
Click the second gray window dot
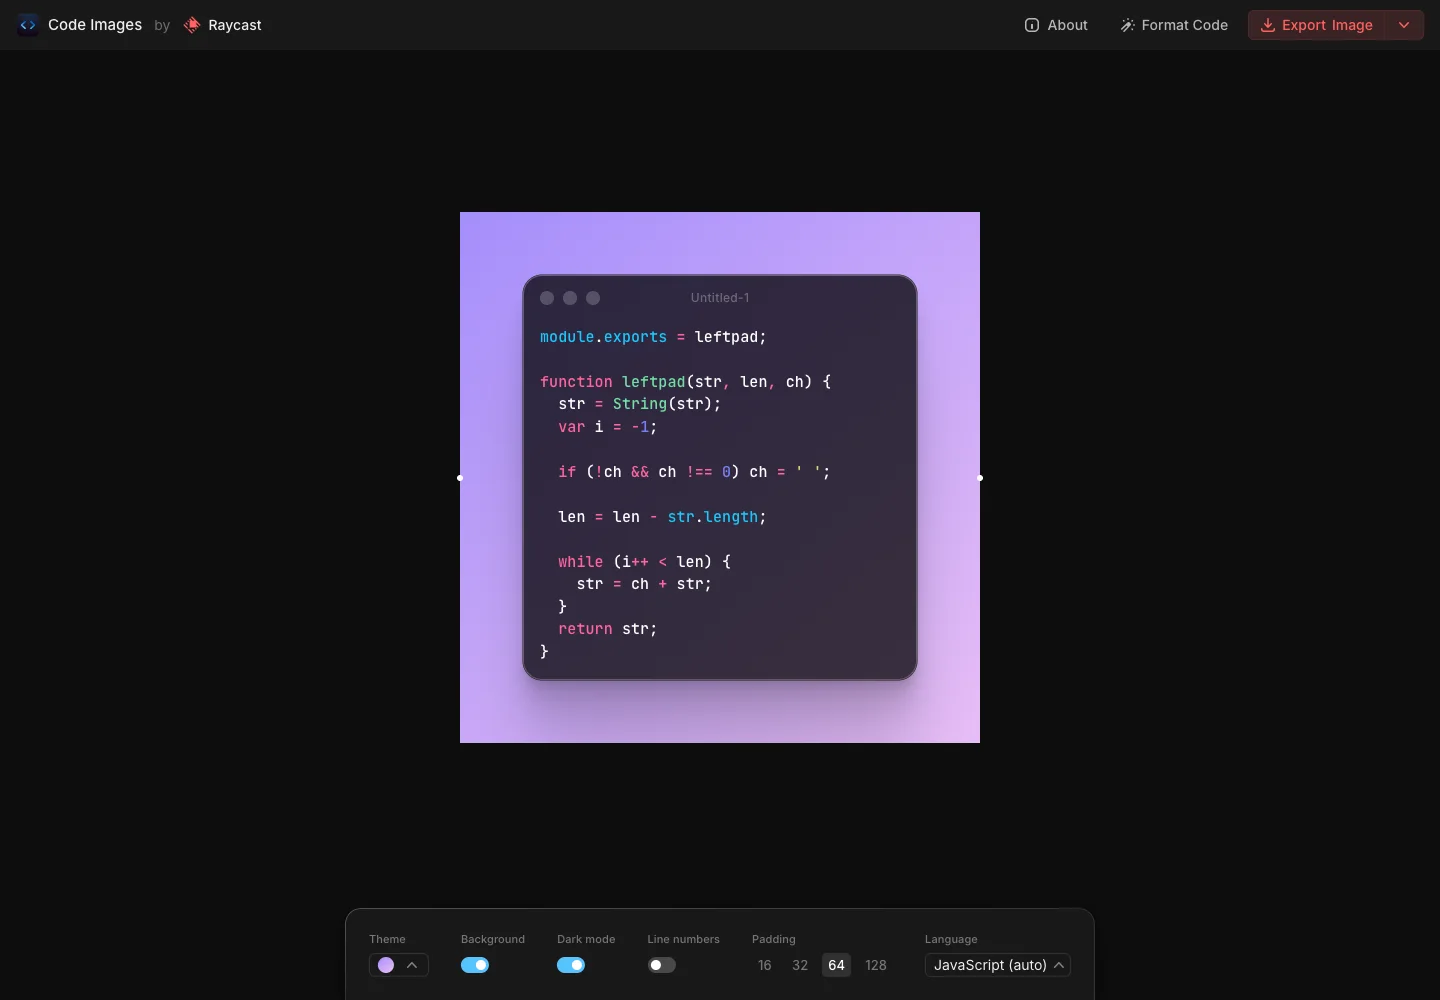coord(570,298)
